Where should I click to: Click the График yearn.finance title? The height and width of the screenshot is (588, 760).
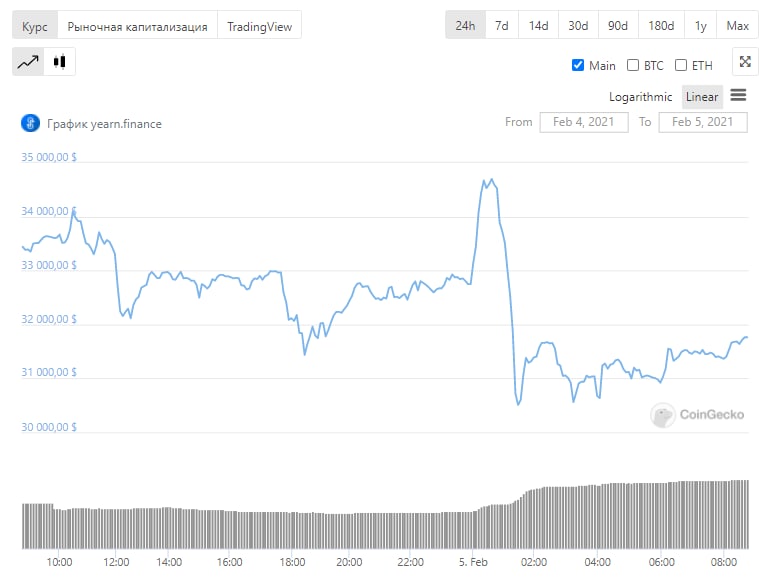click(104, 124)
